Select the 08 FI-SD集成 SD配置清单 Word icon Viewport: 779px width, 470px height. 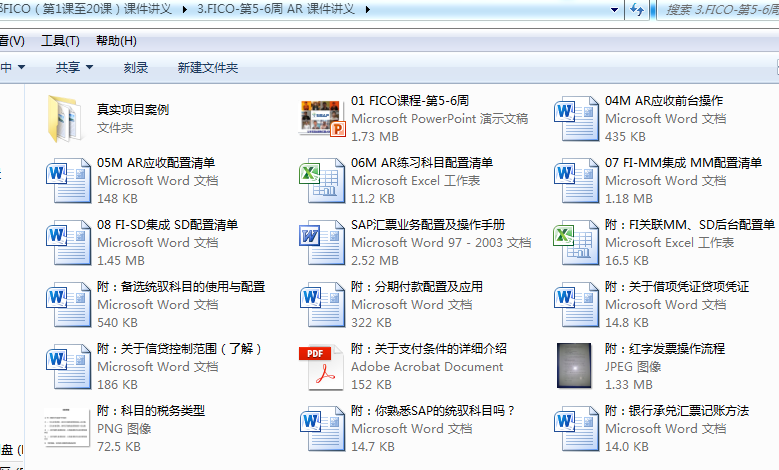68,243
